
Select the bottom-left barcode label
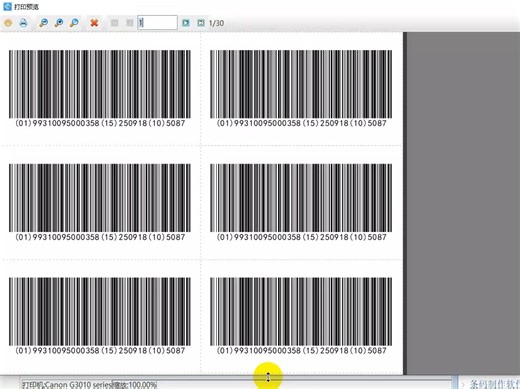click(x=100, y=316)
